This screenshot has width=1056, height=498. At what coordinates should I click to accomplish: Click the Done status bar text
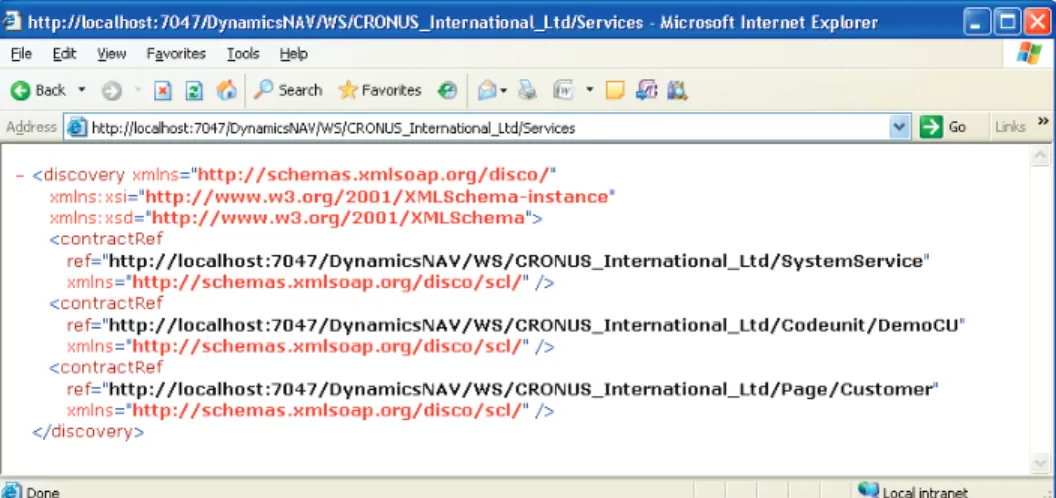43,492
